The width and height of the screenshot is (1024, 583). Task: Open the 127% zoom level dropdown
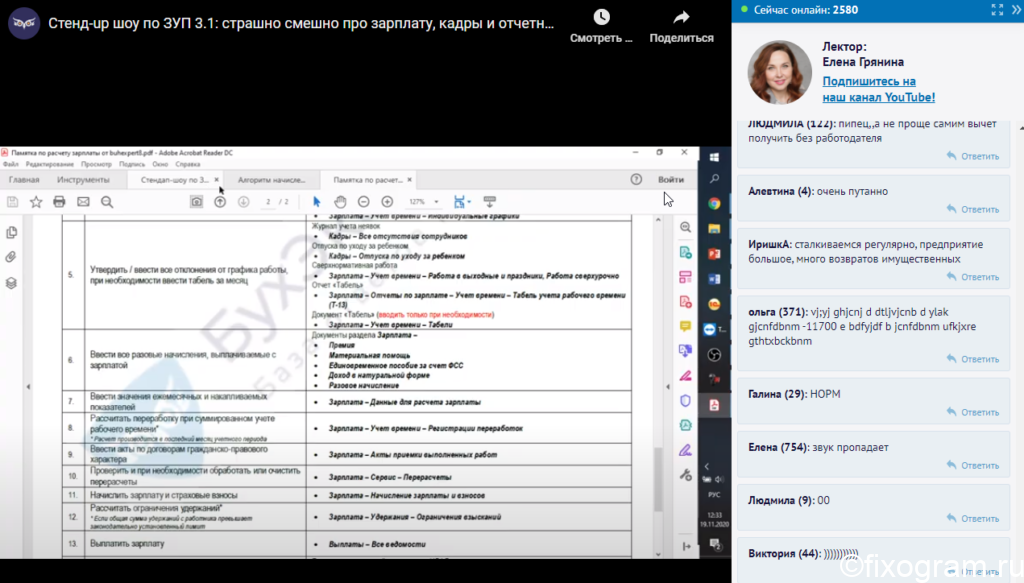423,202
